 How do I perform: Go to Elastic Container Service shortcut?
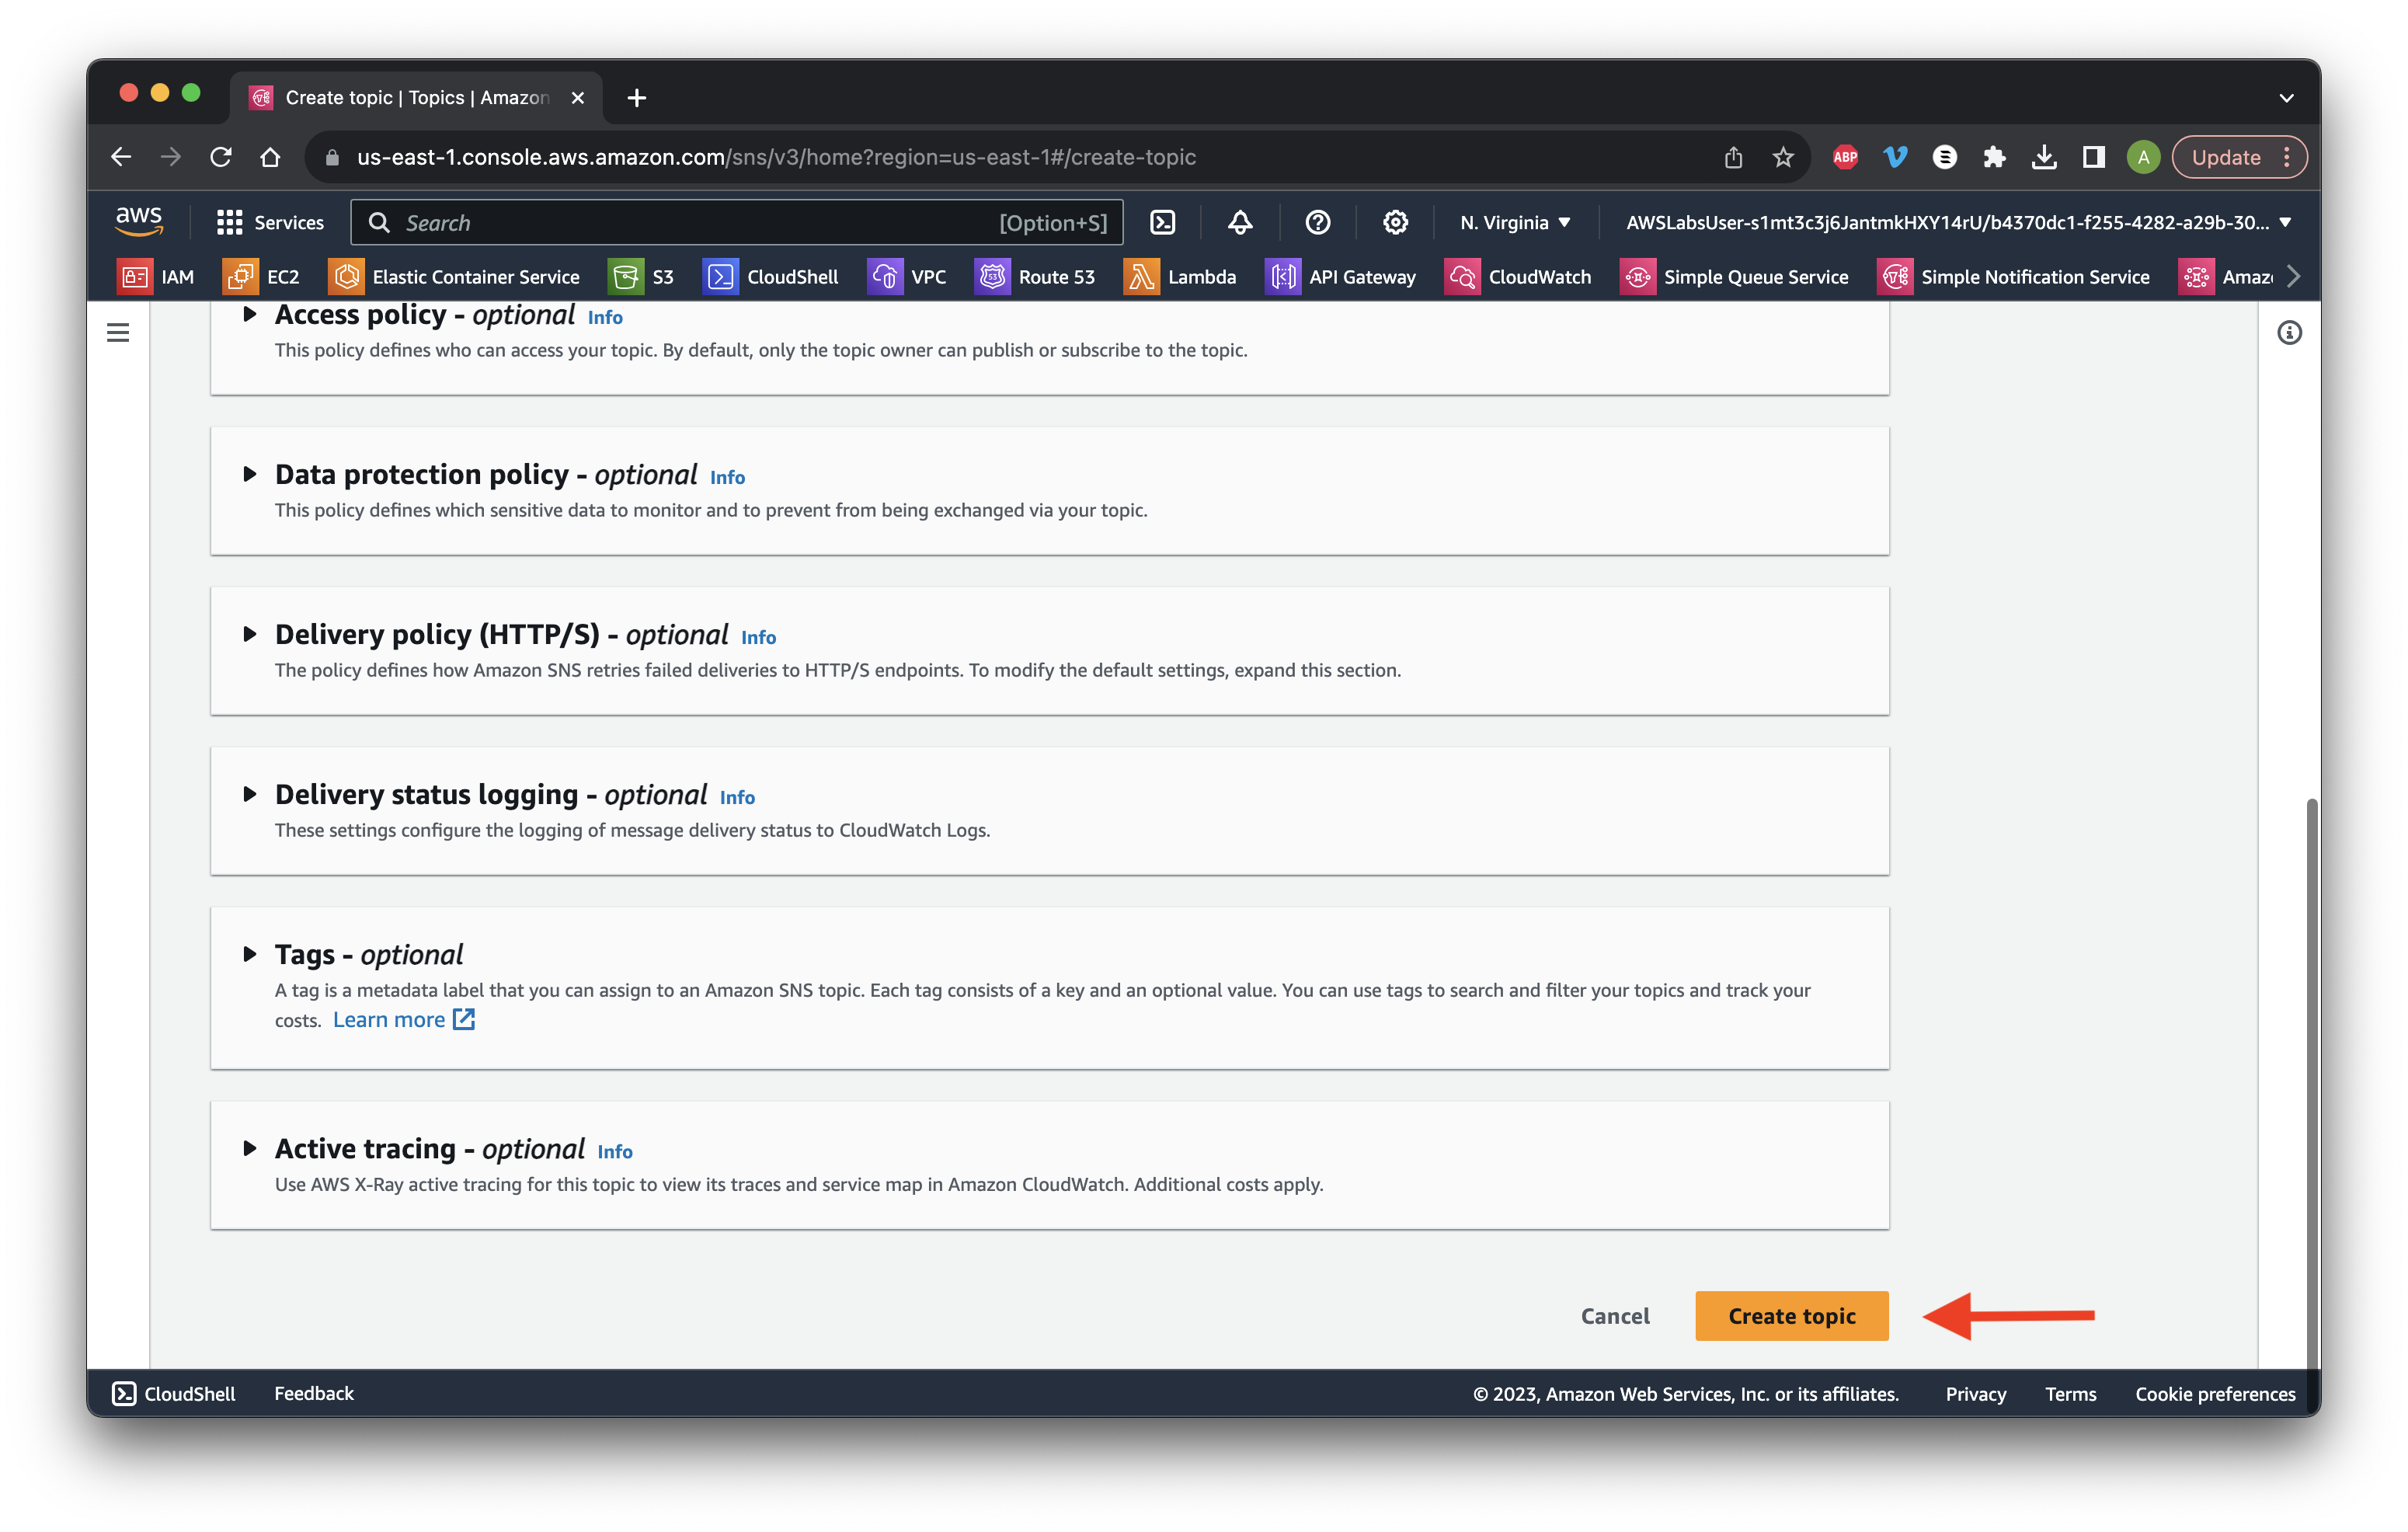point(455,277)
